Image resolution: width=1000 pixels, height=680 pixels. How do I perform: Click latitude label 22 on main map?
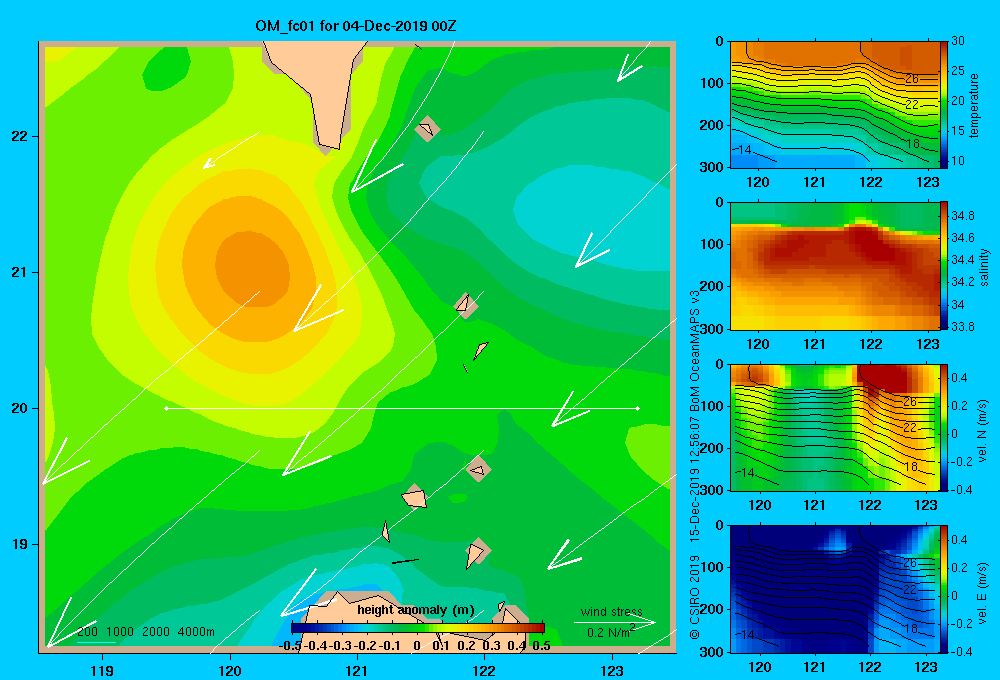click(x=20, y=137)
